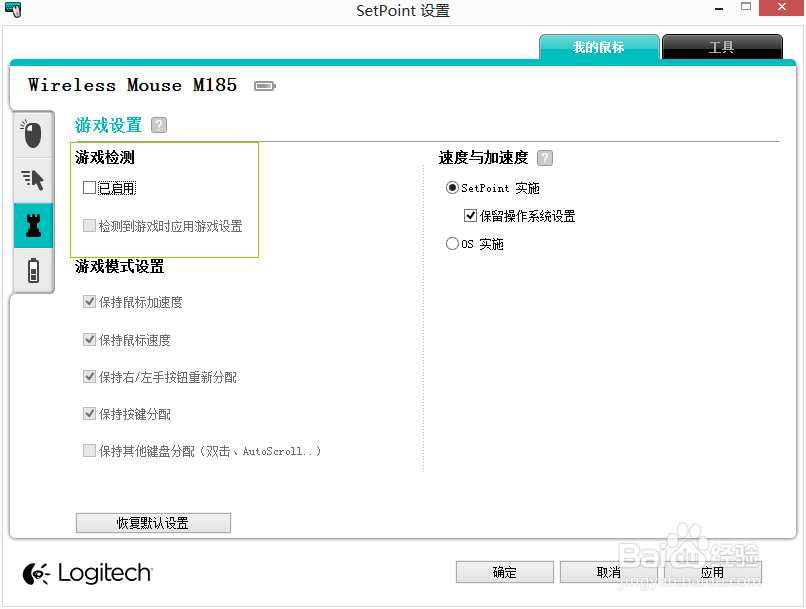The width and height of the screenshot is (806, 609).
Task: Close the SetPoint 设置 window
Action: (x=781, y=8)
